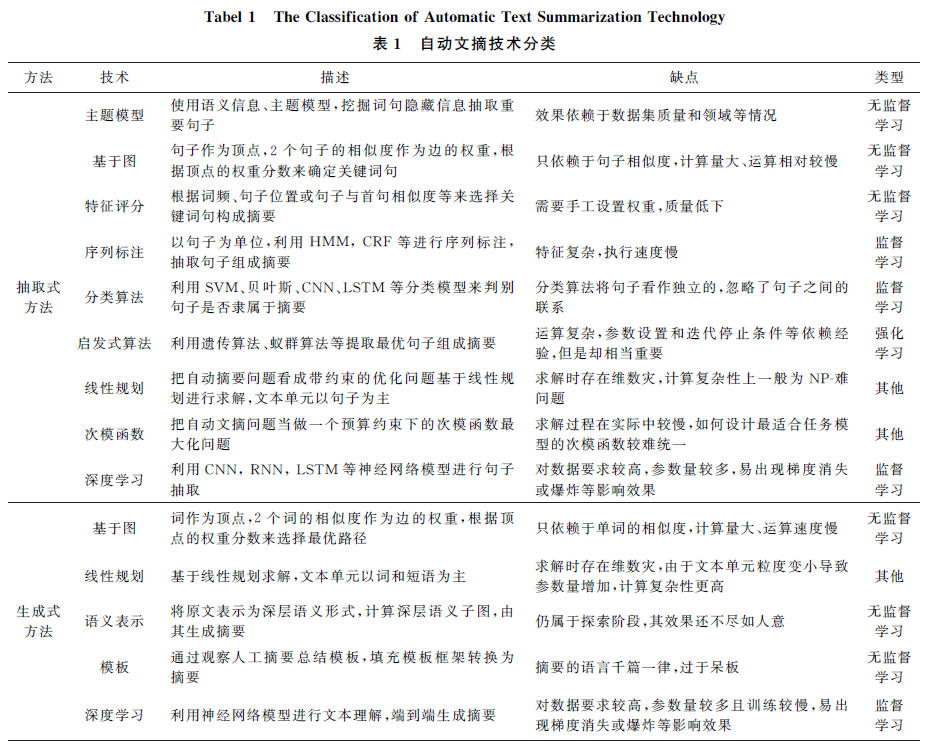Click the 强化学习 type cell

889,343
